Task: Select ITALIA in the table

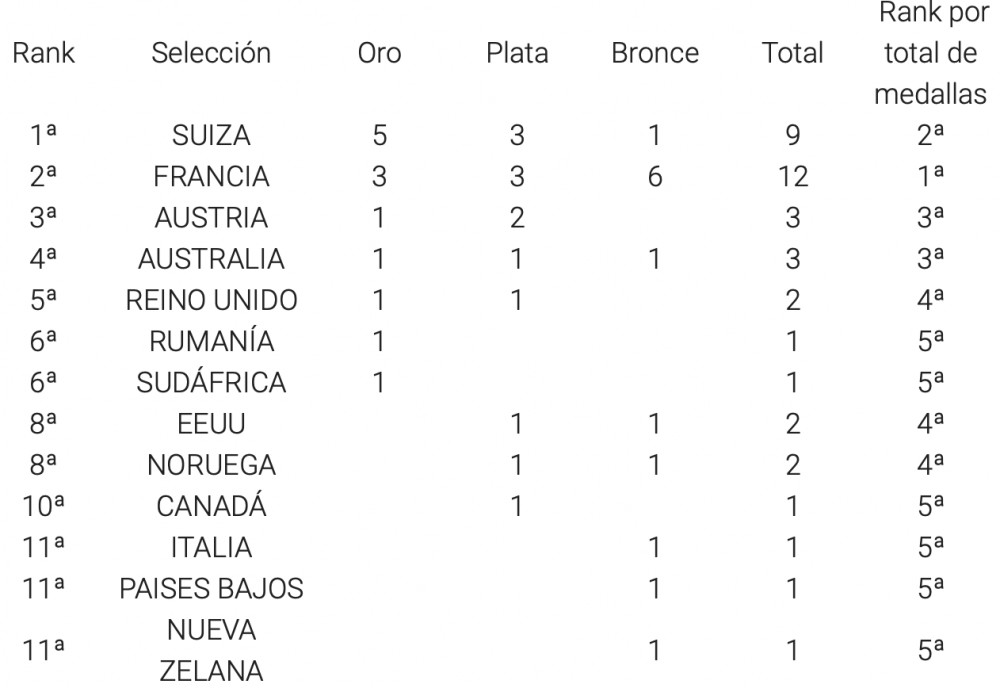Action: [211, 548]
